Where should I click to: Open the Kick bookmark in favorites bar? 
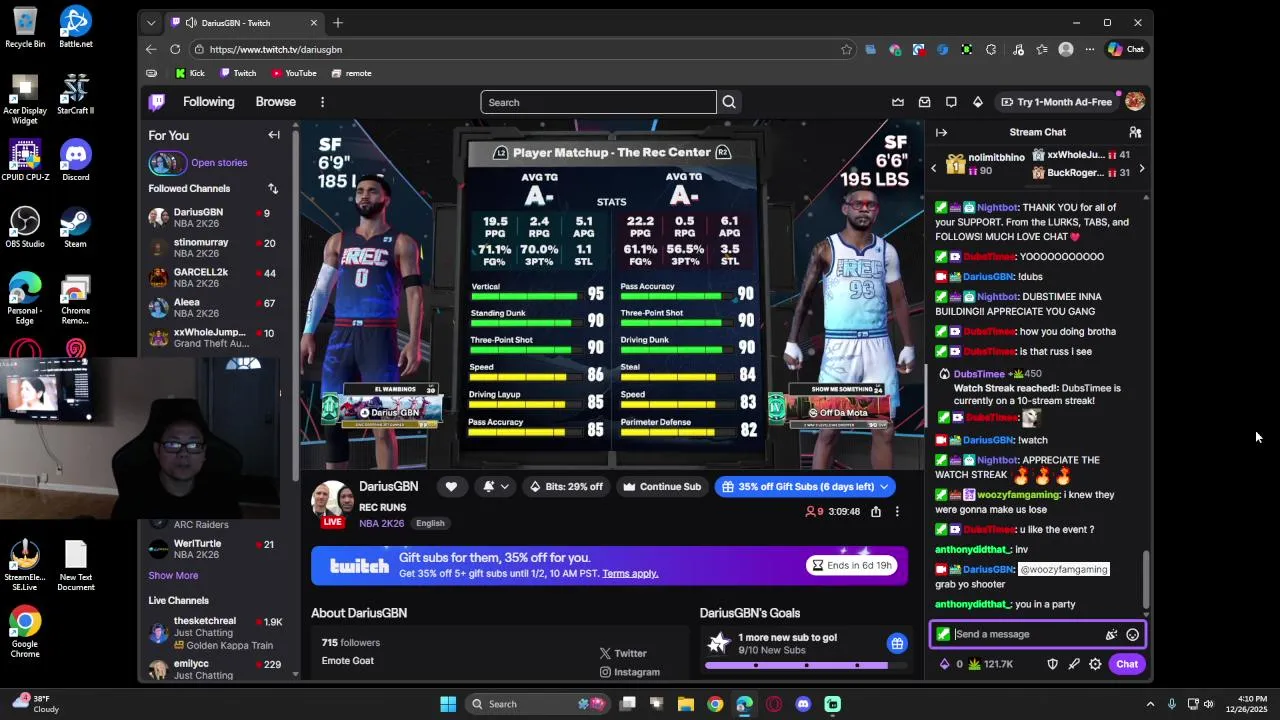190,73
